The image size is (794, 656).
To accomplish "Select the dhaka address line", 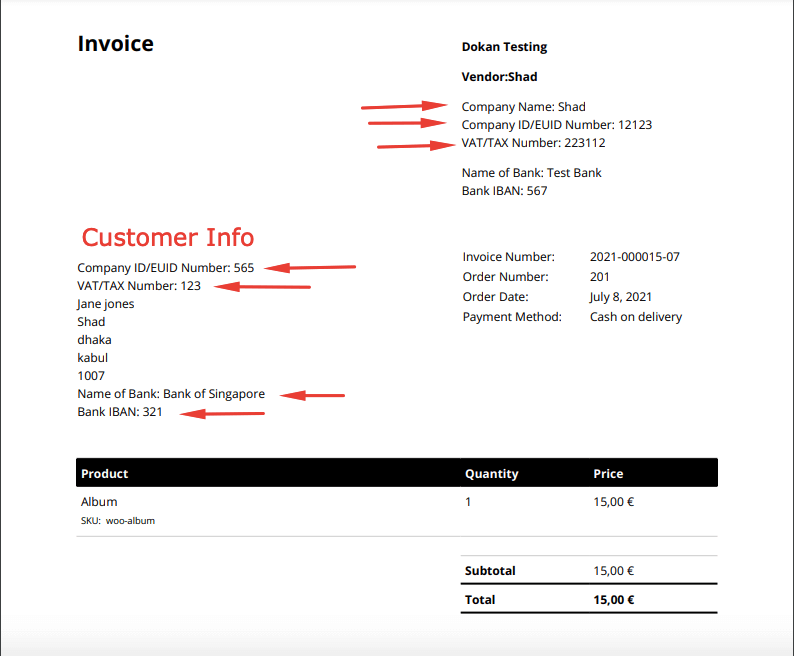I will [94, 340].
